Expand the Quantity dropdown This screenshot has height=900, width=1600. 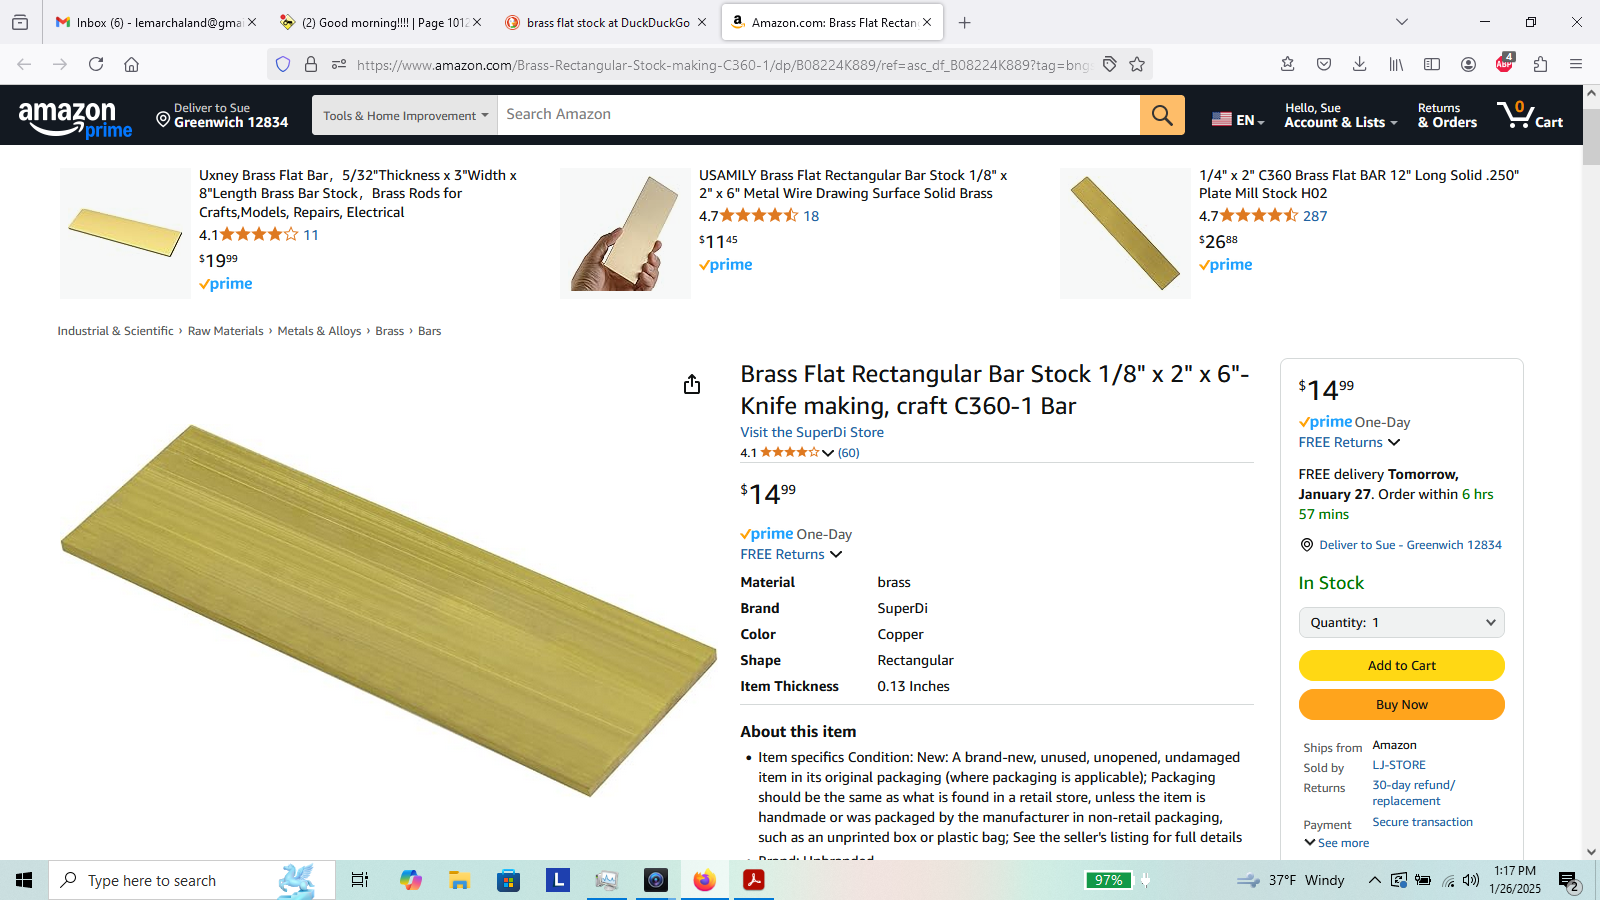pyautogui.click(x=1401, y=622)
